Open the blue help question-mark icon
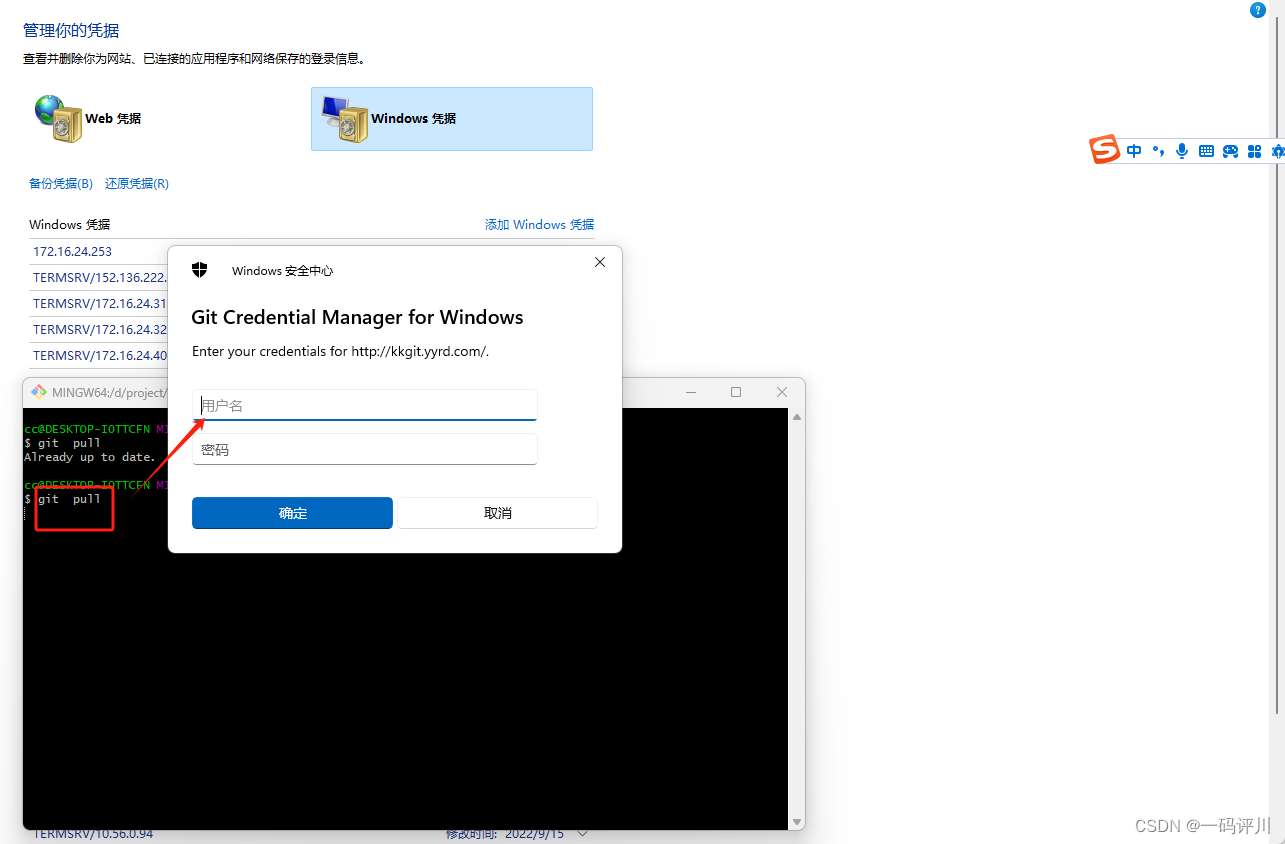 [1258, 10]
